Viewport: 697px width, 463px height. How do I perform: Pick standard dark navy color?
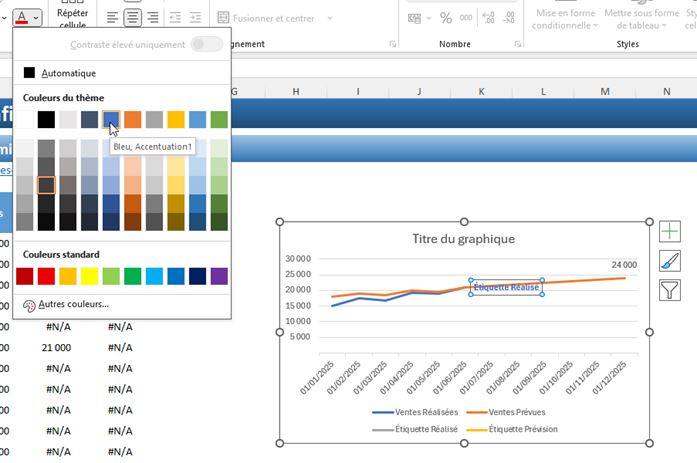point(197,276)
